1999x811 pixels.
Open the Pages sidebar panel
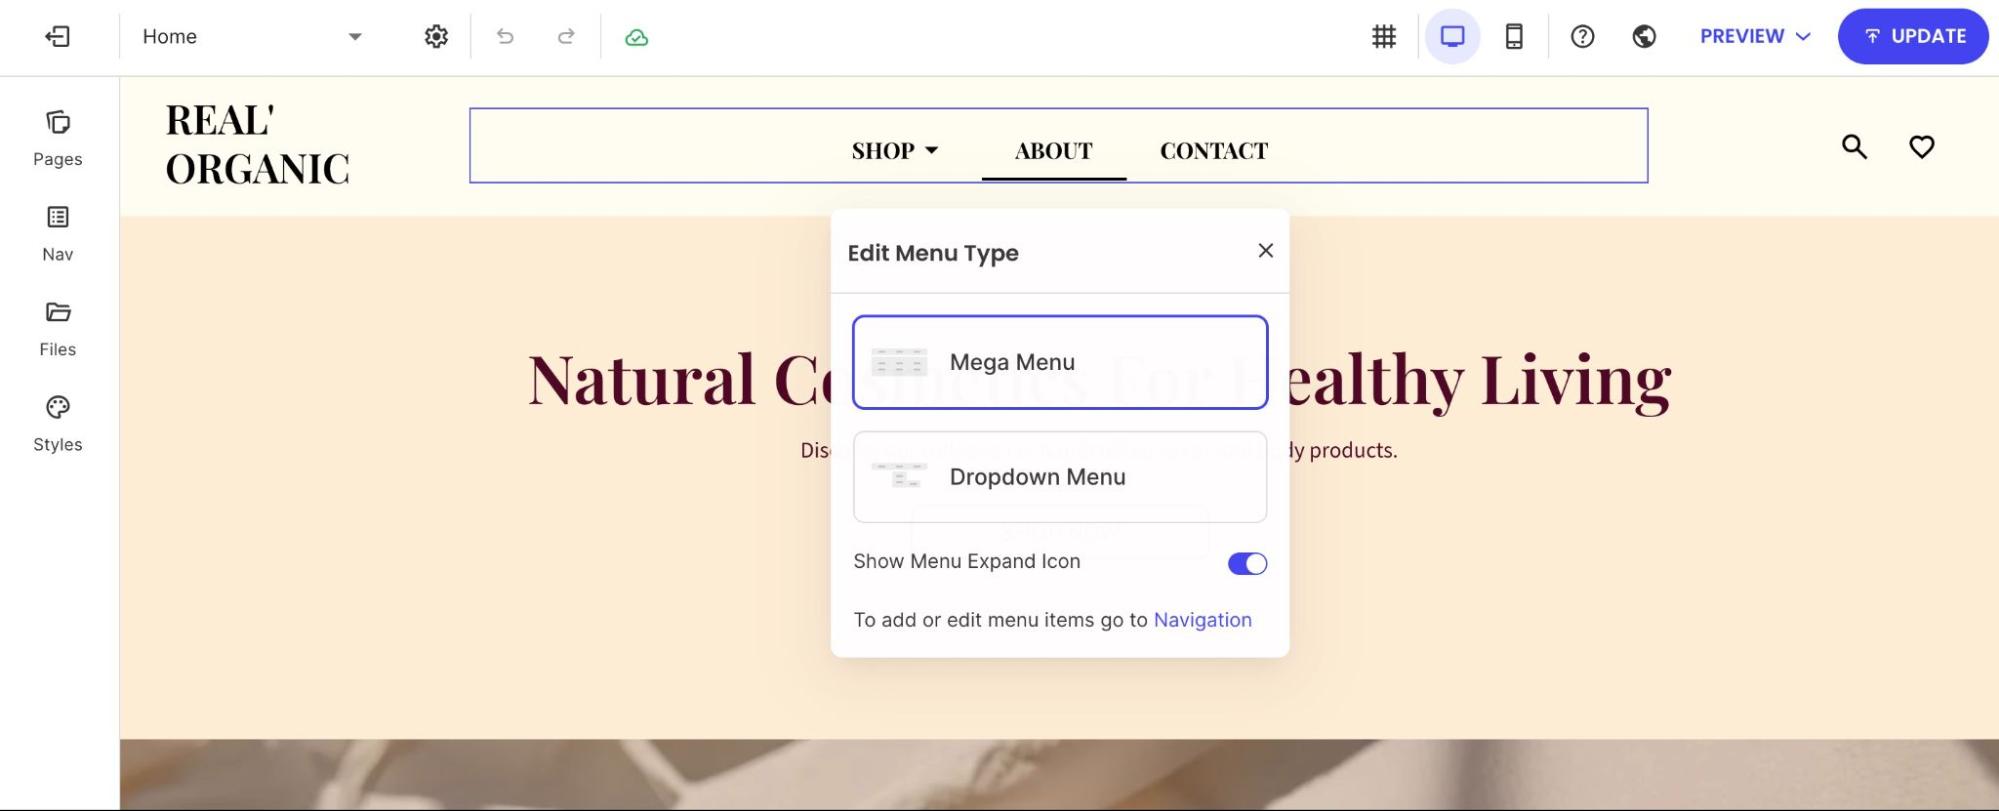tap(58, 139)
